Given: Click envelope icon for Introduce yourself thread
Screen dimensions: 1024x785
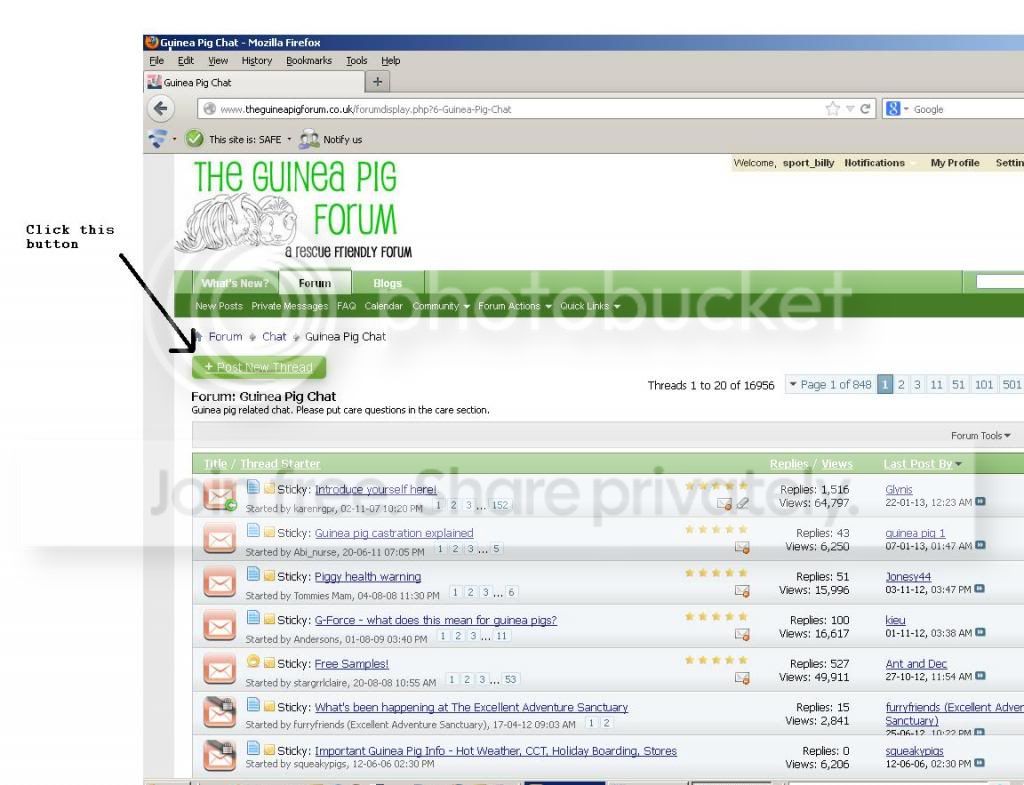Looking at the screenshot, I should coord(220,496).
